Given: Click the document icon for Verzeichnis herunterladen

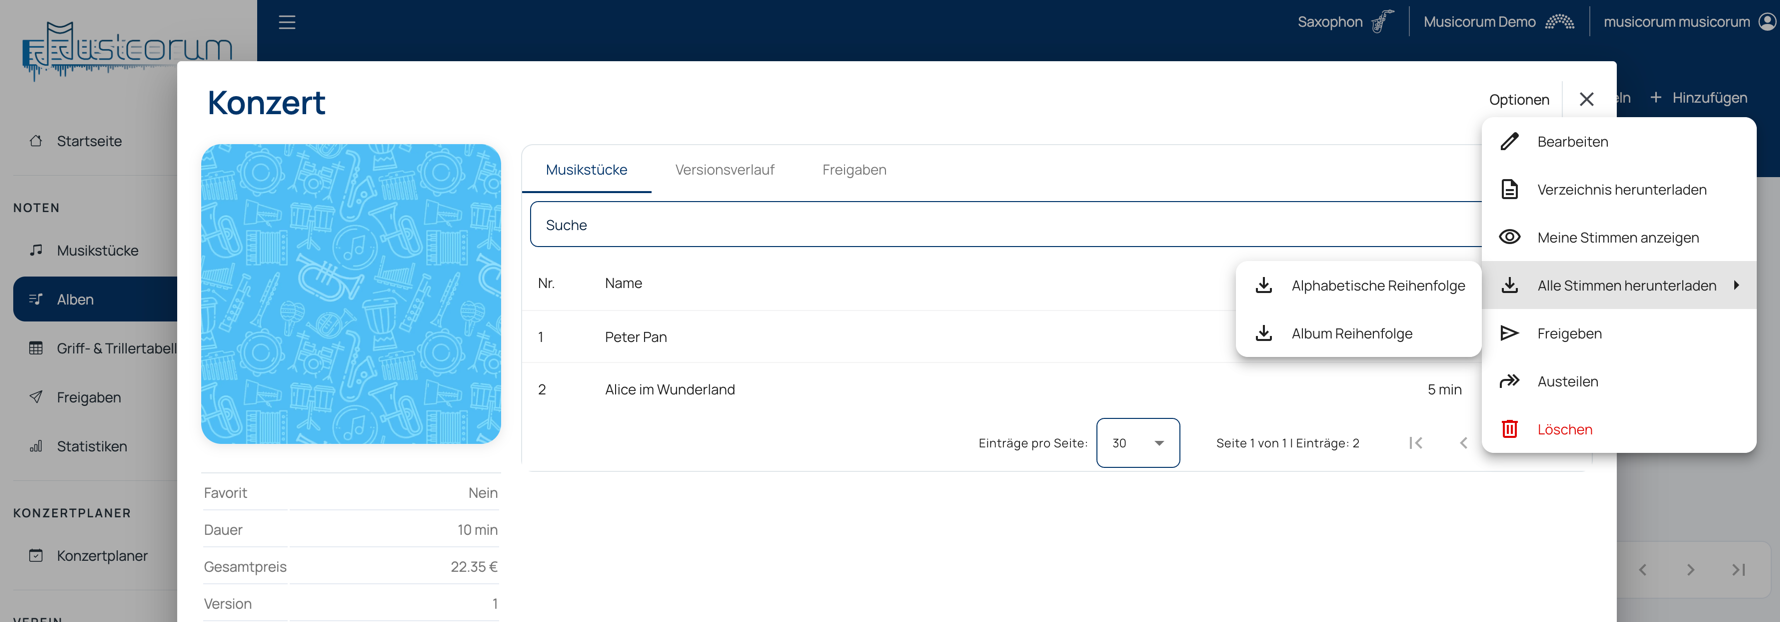Looking at the screenshot, I should [x=1509, y=190].
